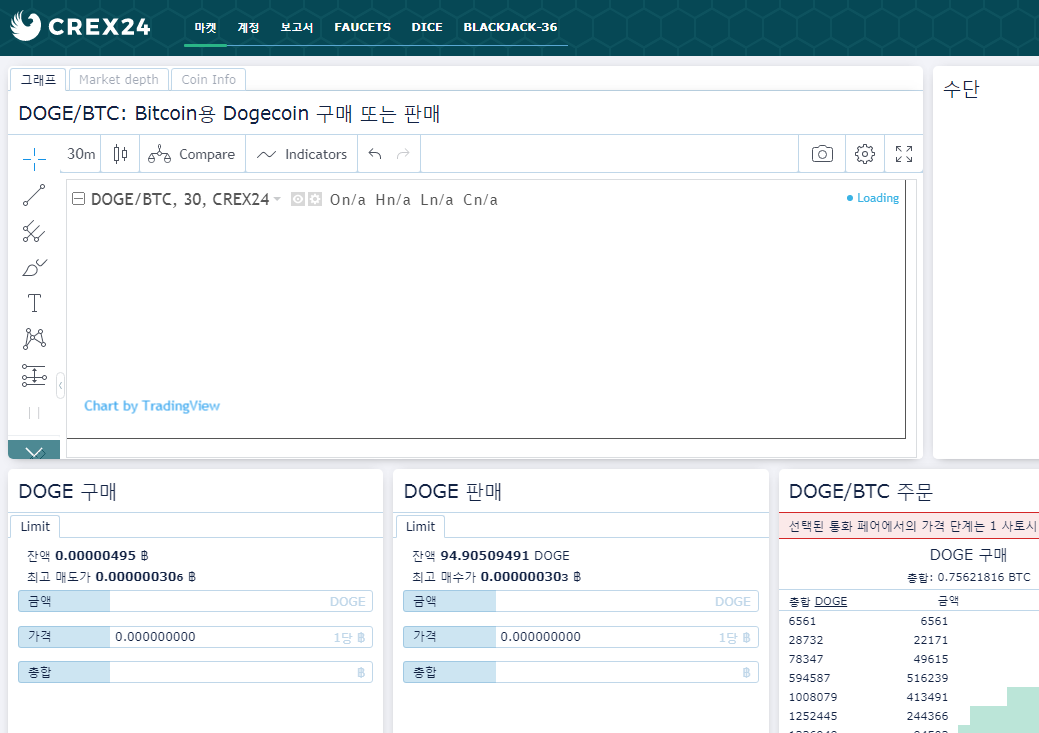Select the XABCD pattern tool
This screenshot has height=733, width=1039.
point(34,339)
